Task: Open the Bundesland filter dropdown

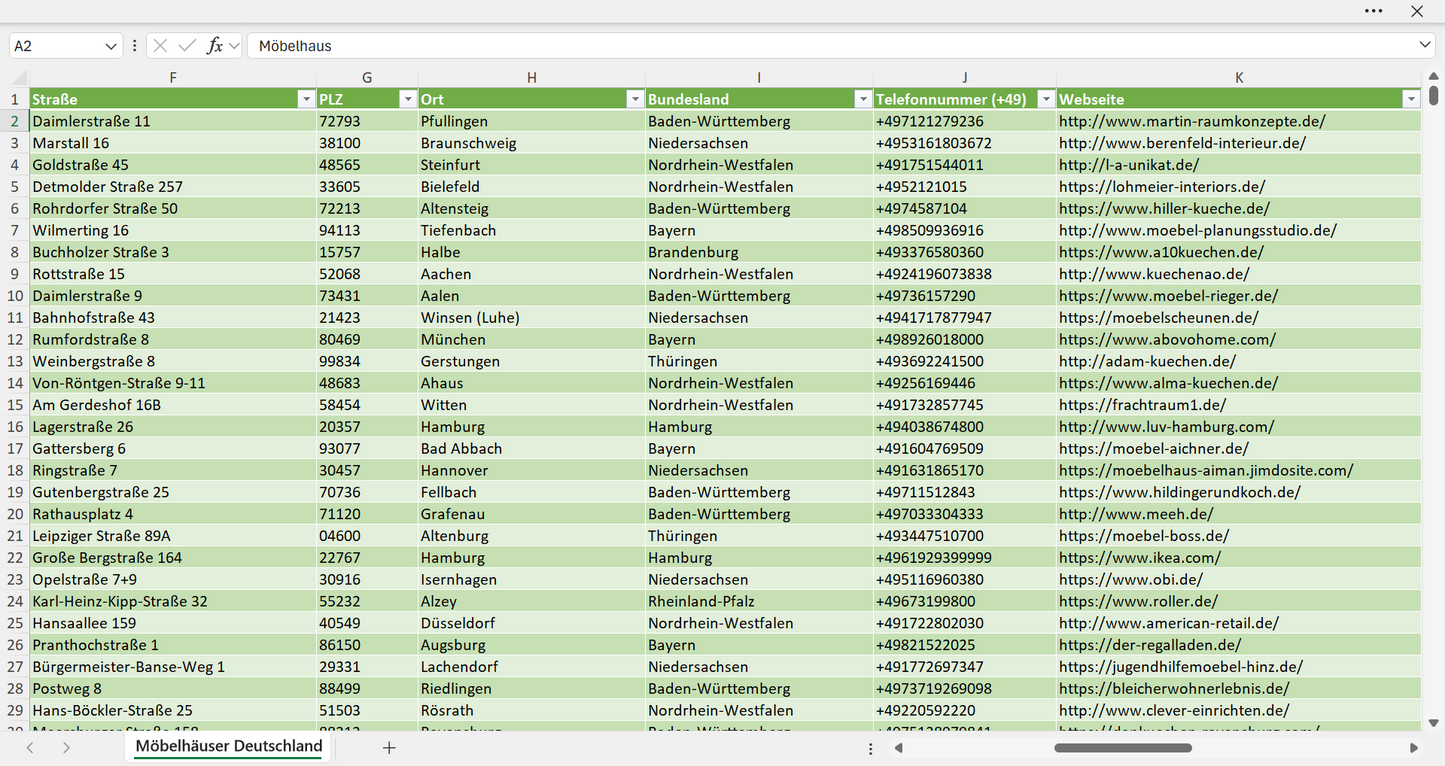Action: (x=863, y=99)
